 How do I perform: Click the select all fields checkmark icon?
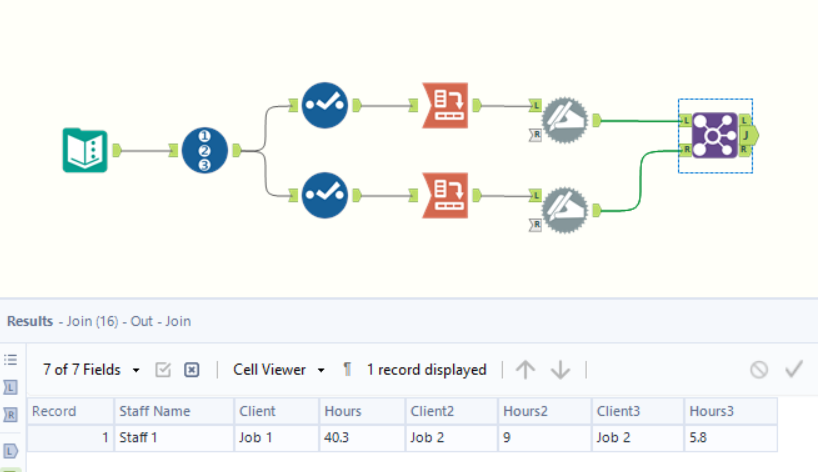163,370
